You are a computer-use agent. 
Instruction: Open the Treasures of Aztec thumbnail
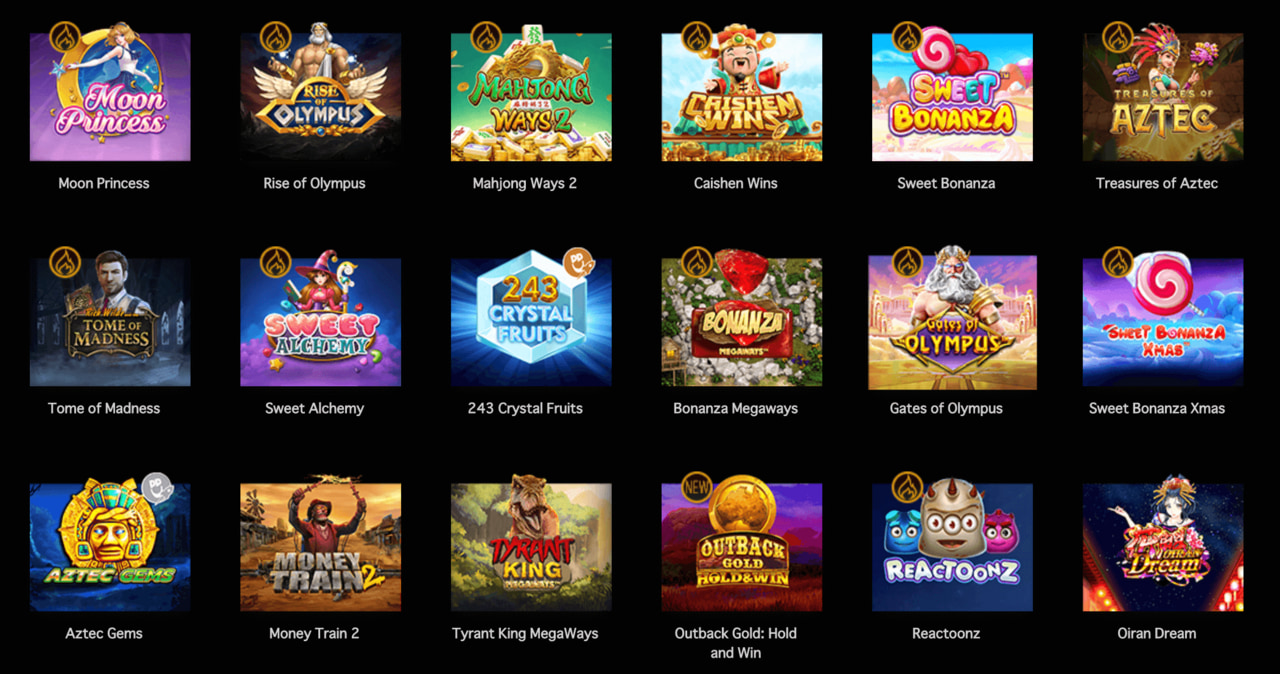pyautogui.click(x=1163, y=97)
